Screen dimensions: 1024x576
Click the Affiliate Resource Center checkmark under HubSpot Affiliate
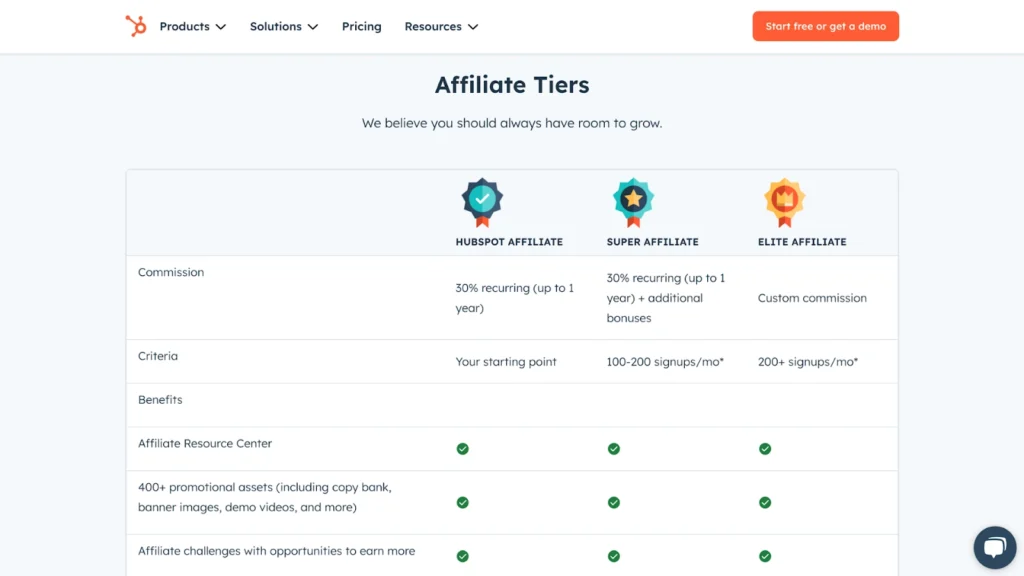coord(462,449)
